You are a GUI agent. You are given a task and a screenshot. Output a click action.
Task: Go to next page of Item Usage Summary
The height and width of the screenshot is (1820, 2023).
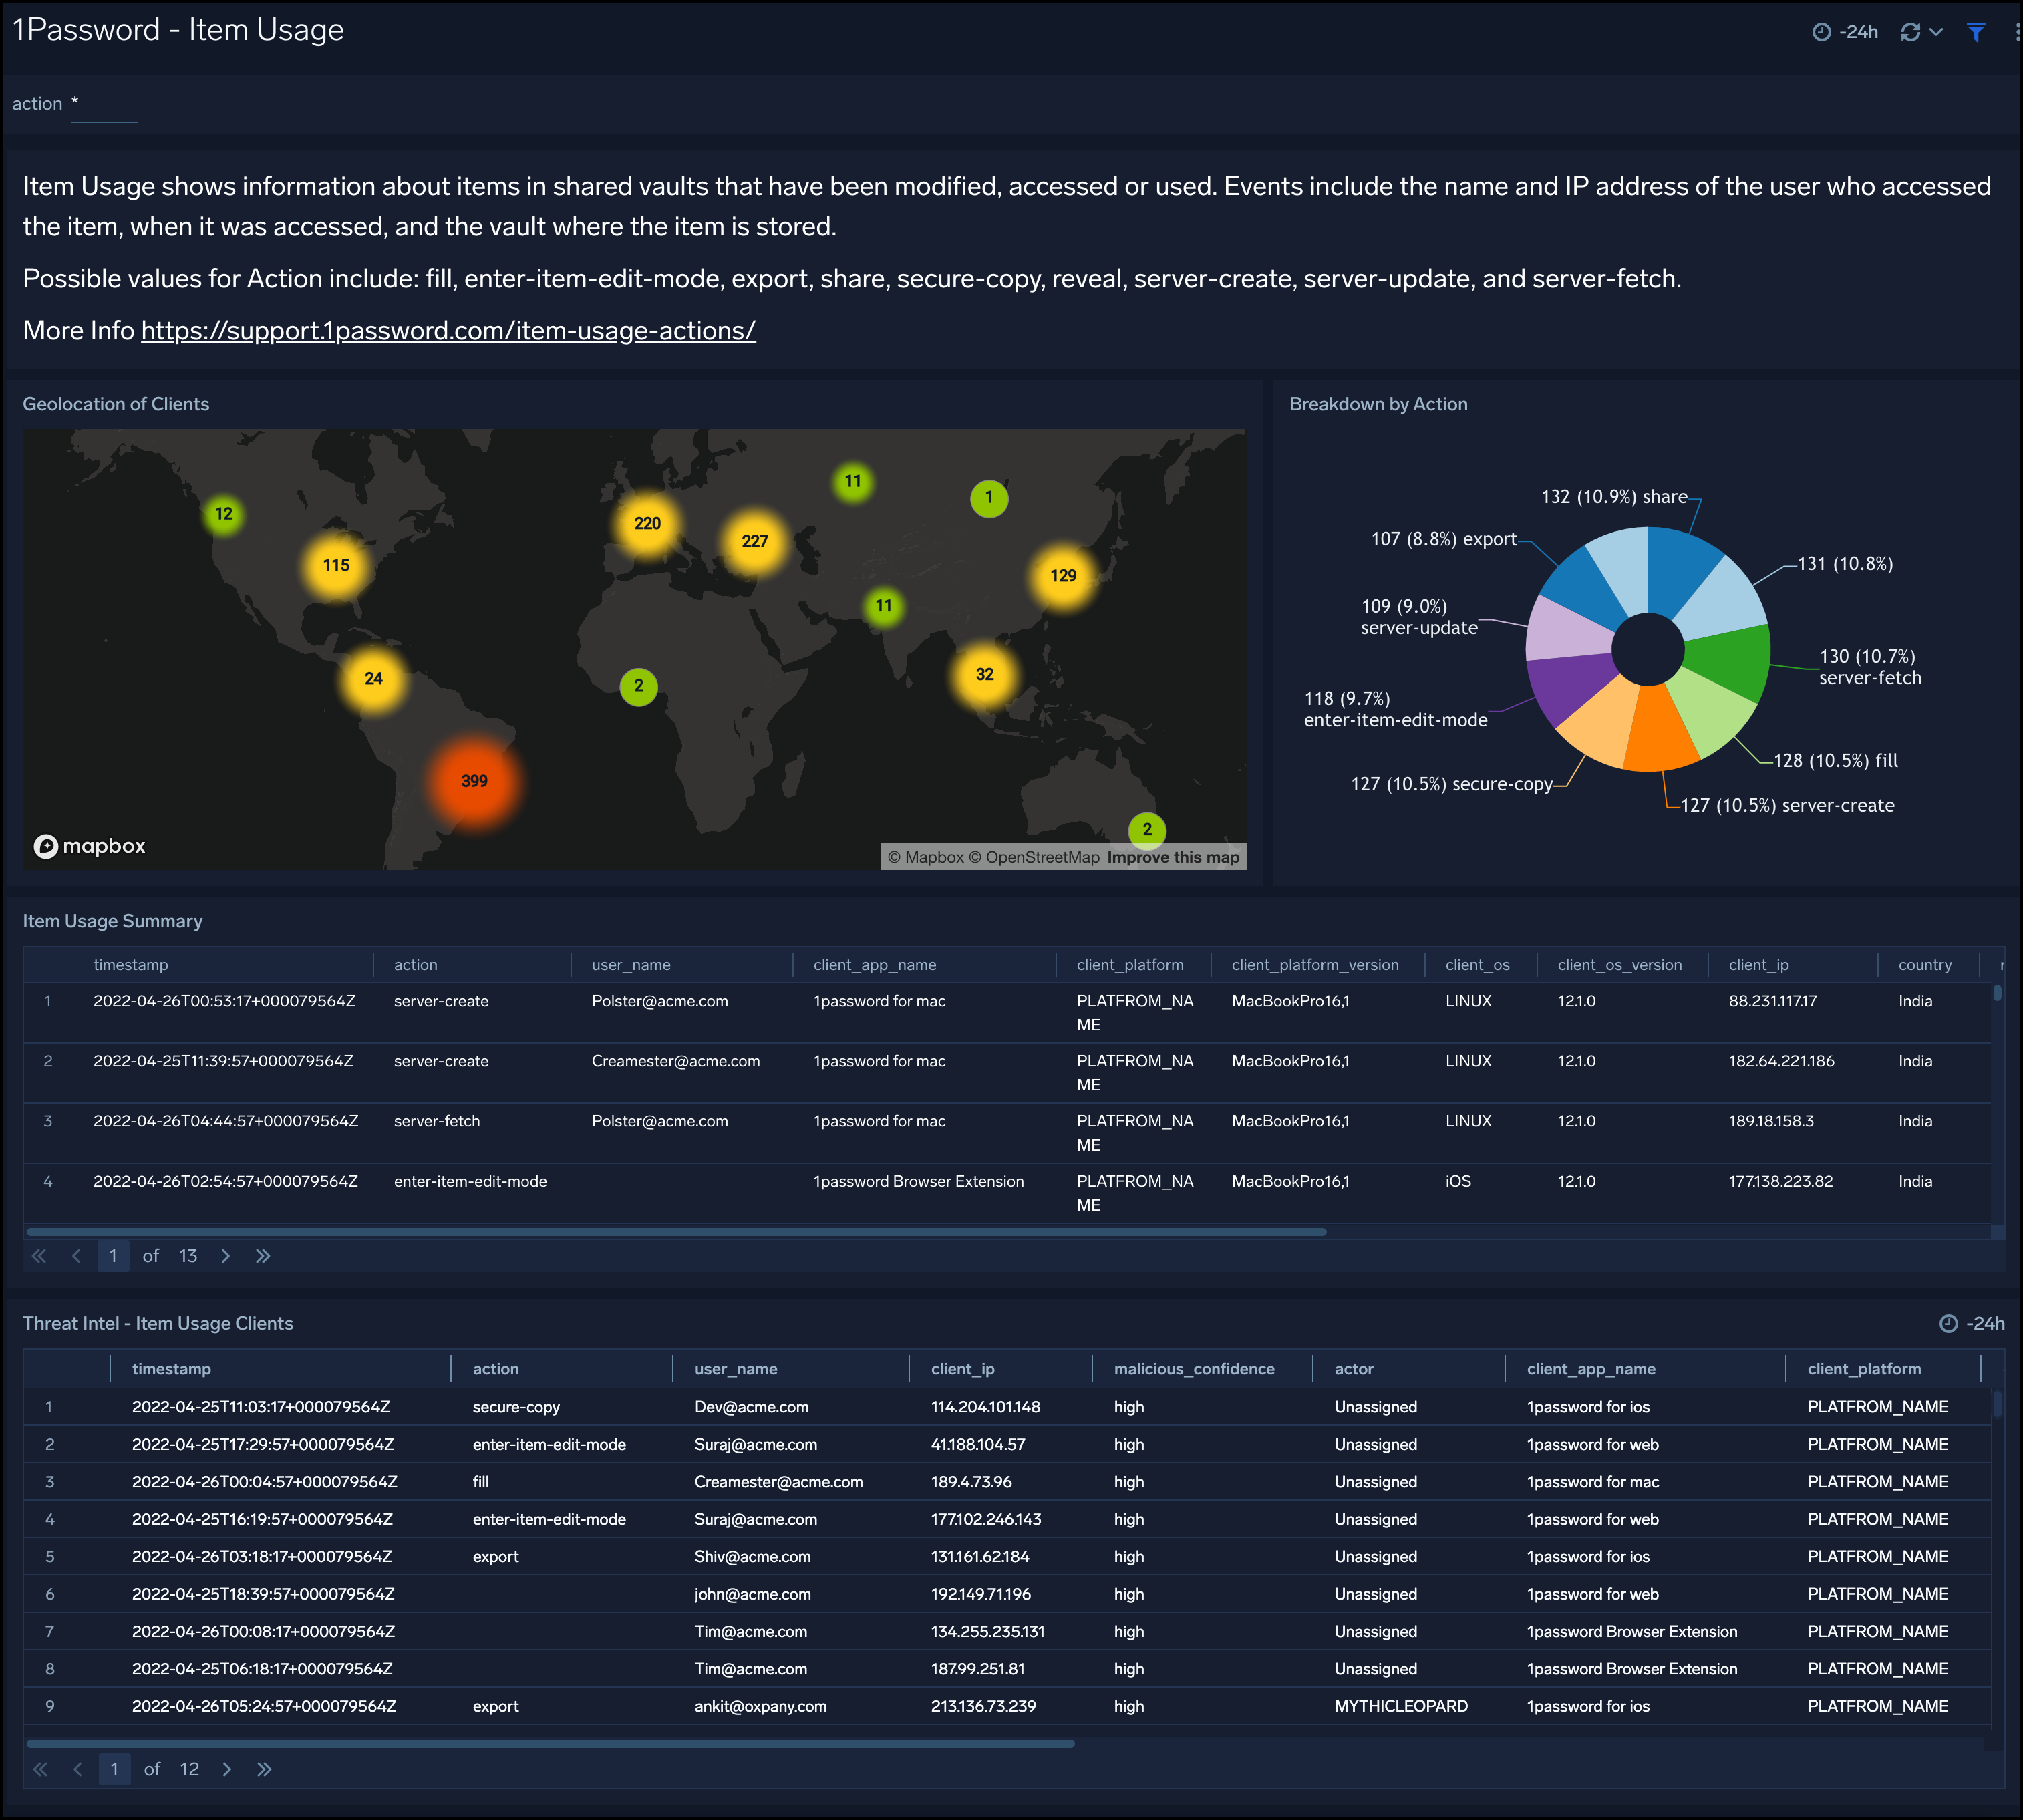point(226,1256)
